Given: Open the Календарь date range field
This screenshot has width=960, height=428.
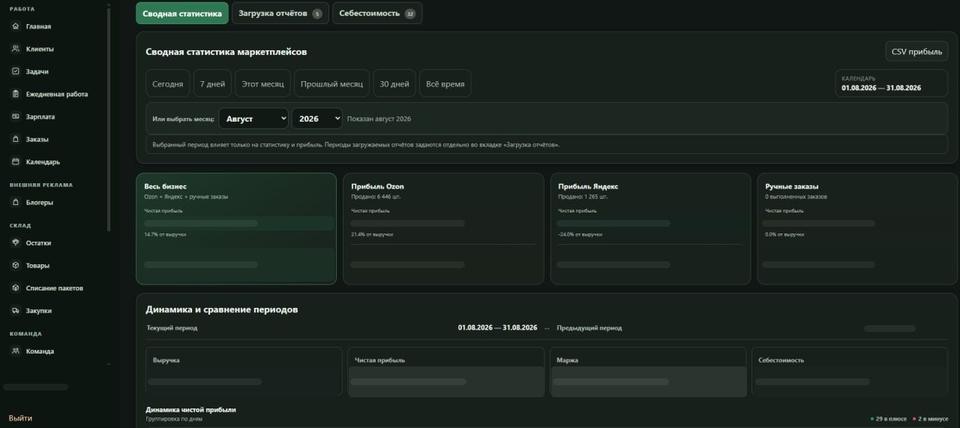Looking at the screenshot, I should pos(891,83).
